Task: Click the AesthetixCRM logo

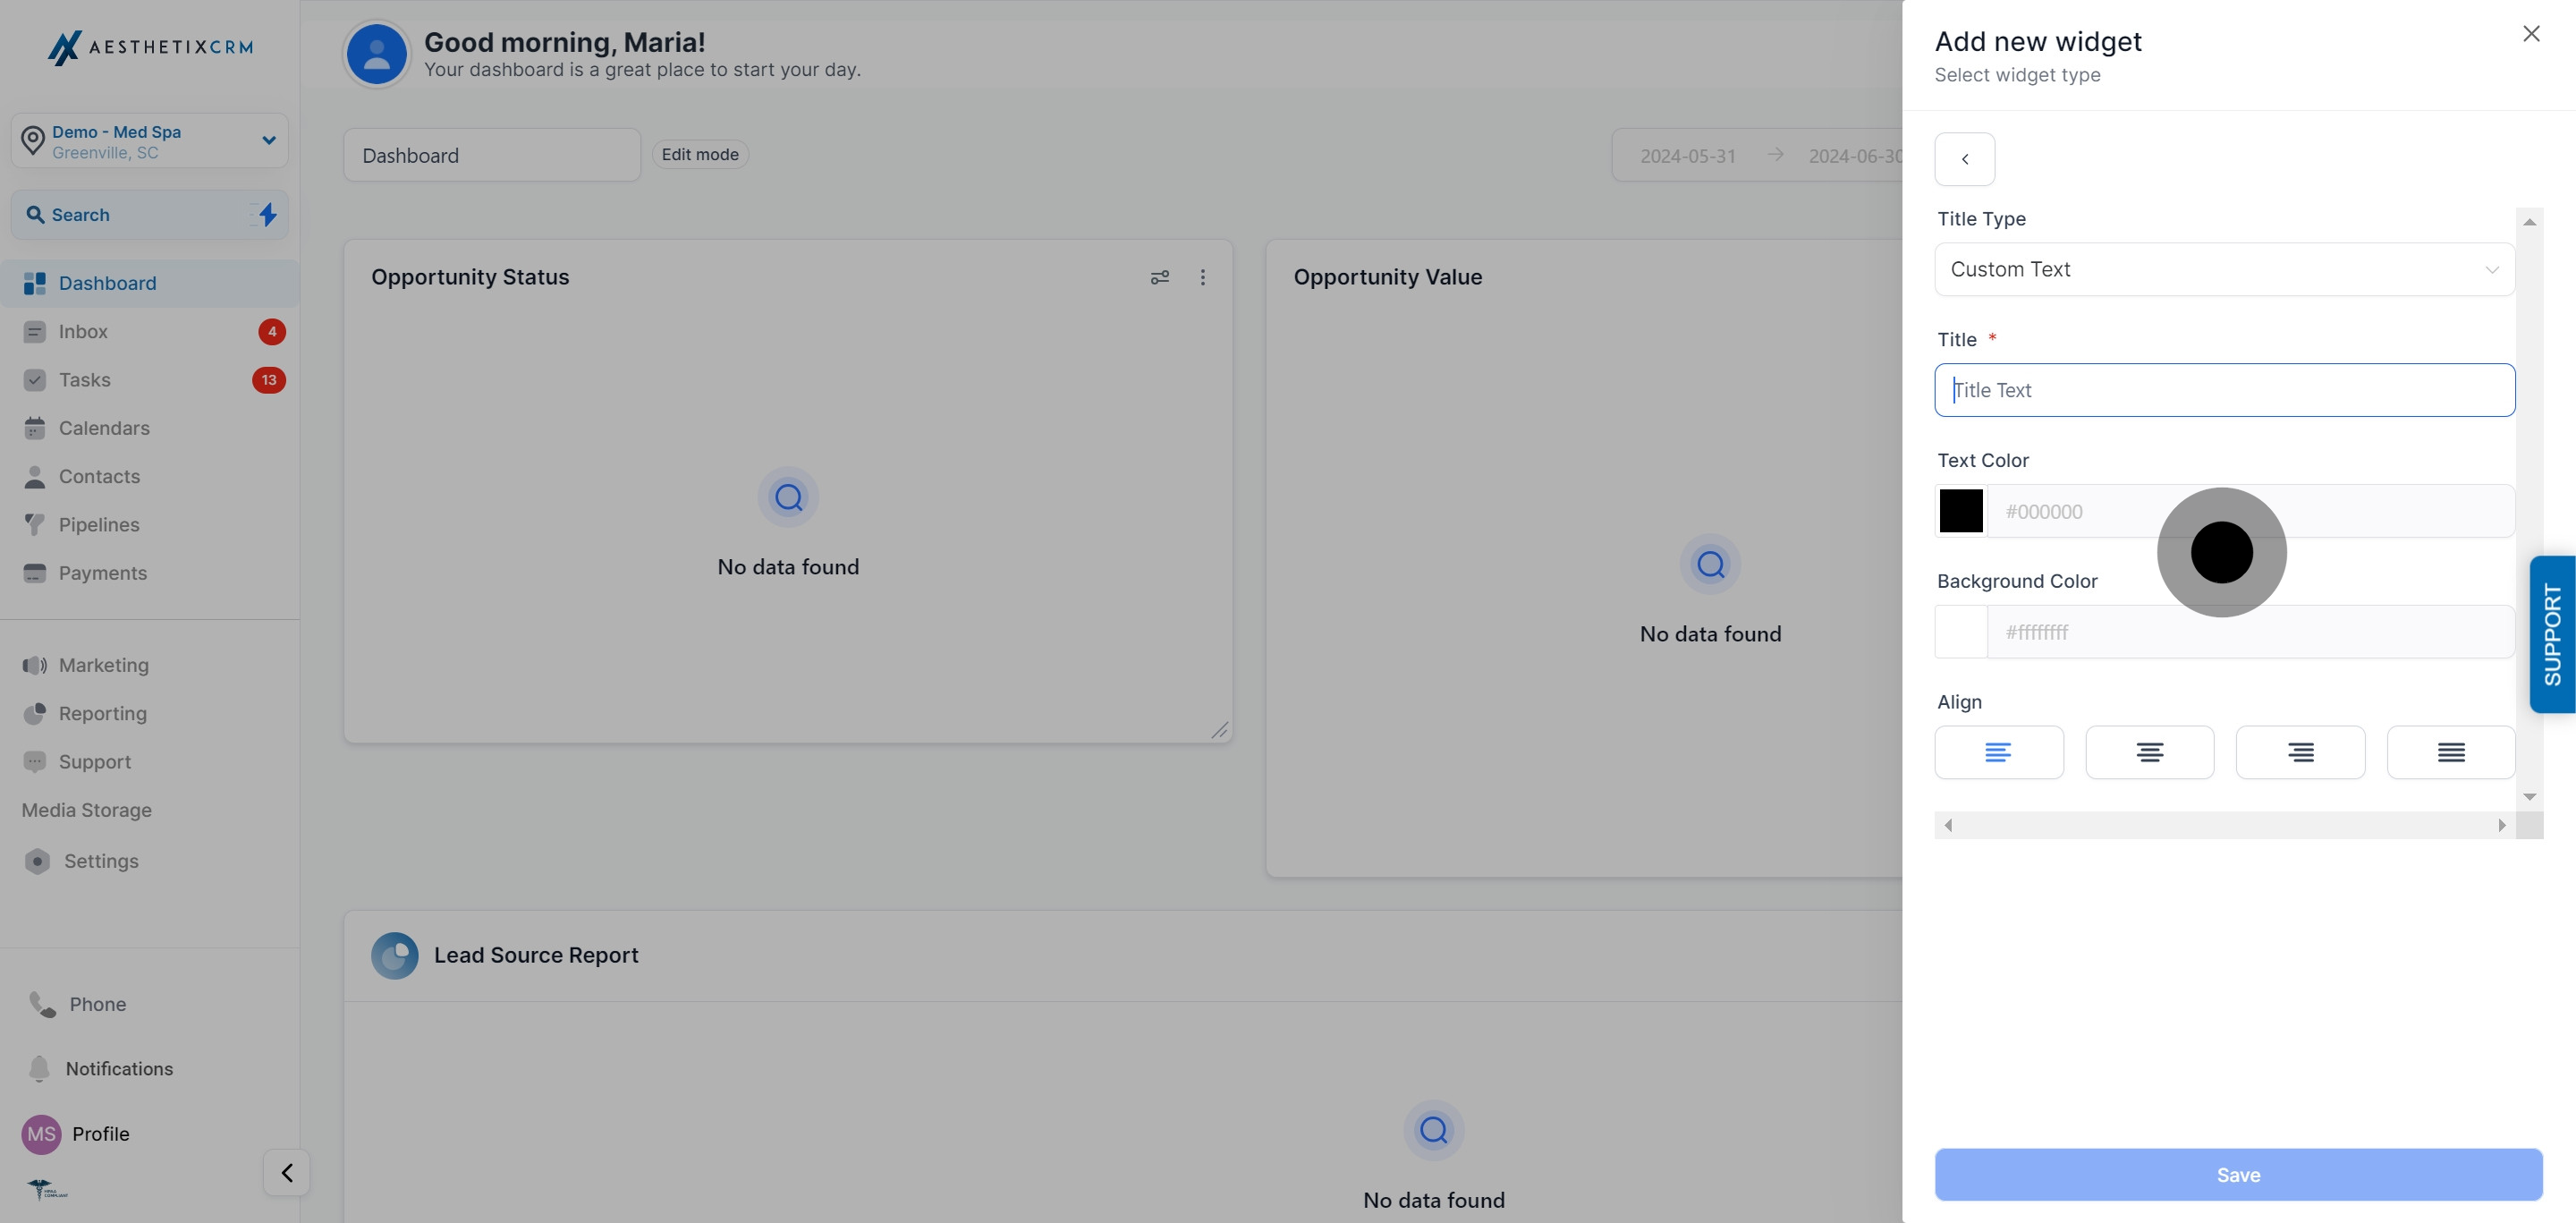Action: (x=150, y=47)
